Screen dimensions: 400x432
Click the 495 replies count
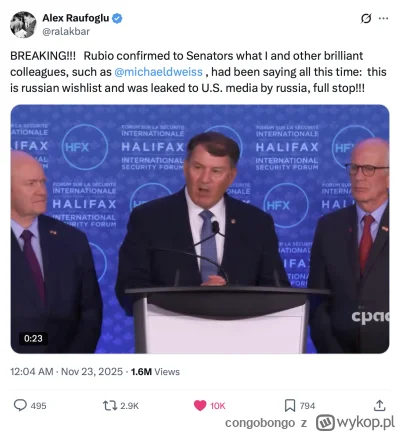(x=38, y=406)
